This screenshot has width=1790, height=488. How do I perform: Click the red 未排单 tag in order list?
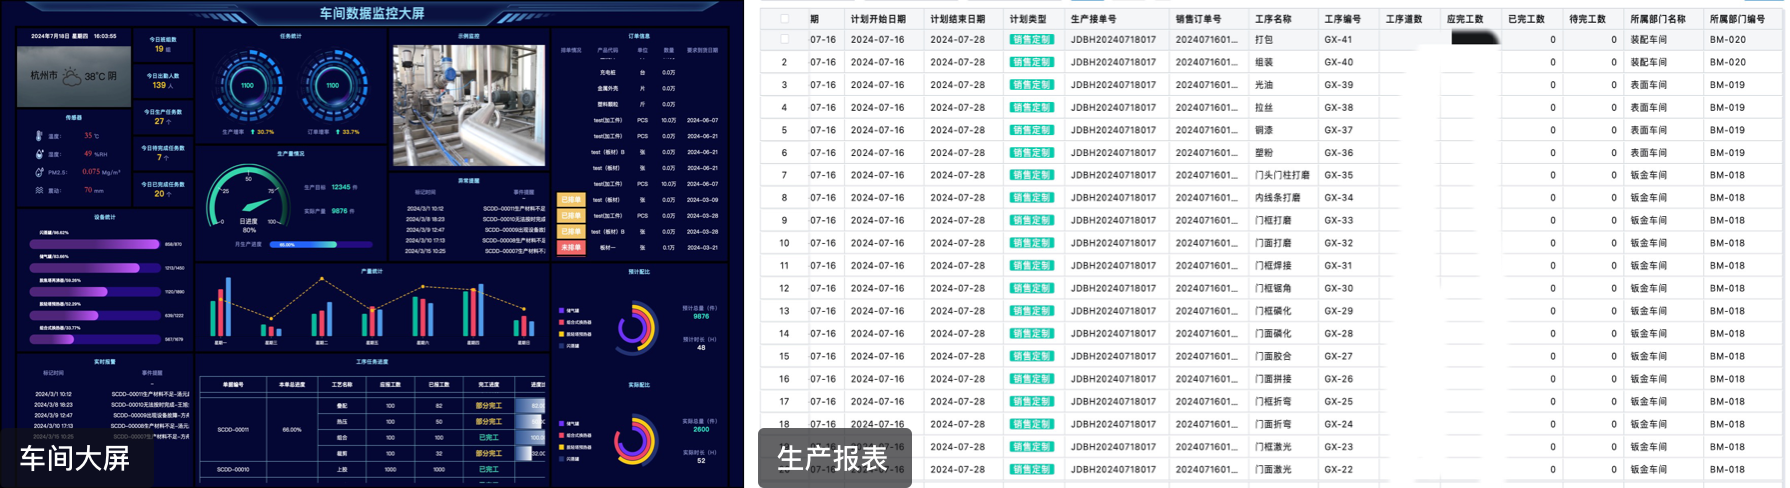pos(571,247)
